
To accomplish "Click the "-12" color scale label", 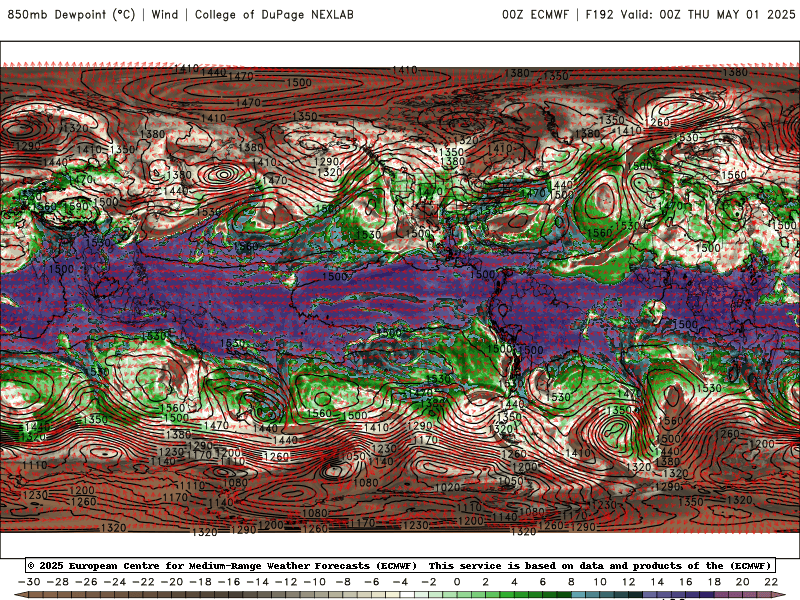I will pos(286,582).
